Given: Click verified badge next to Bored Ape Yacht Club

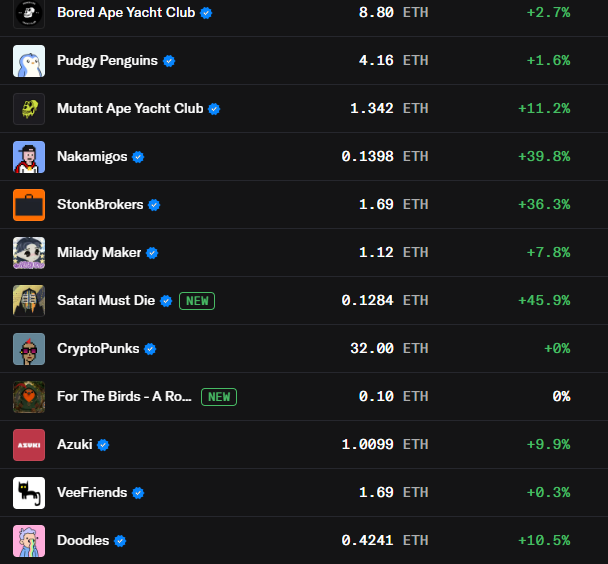Looking at the screenshot, I should tap(206, 13).
